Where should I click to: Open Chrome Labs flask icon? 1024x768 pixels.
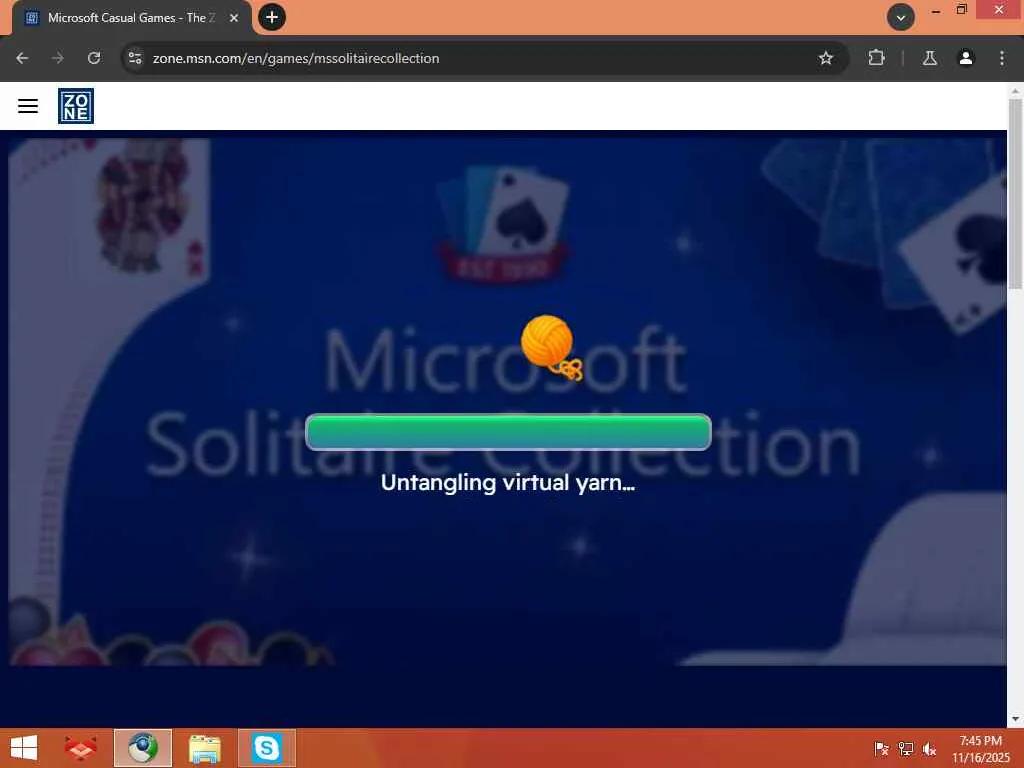pos(930,58)
